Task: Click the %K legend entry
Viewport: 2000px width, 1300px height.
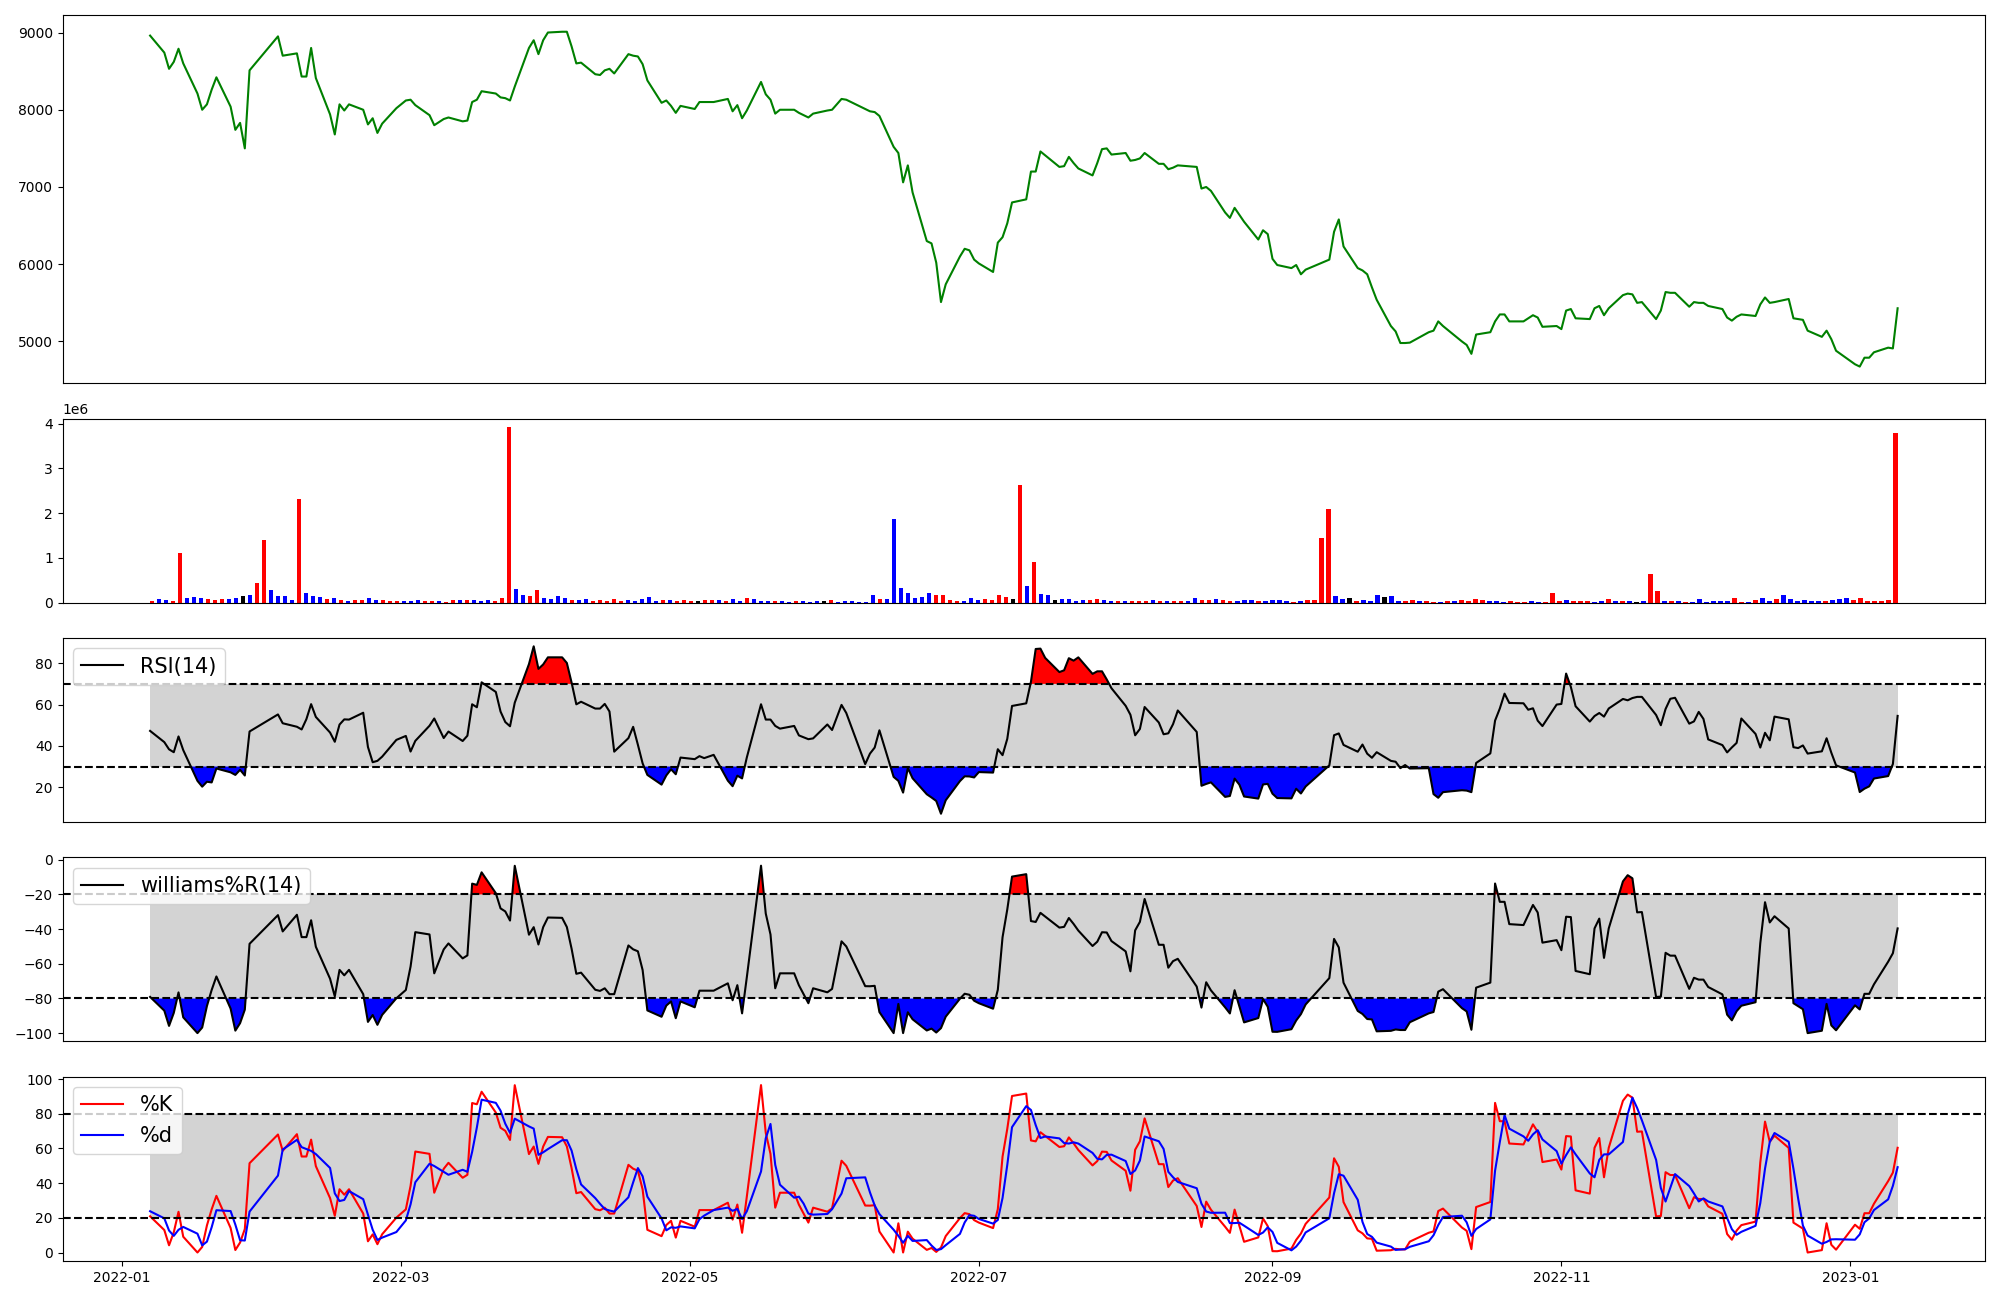Action: coord(155,1104)
